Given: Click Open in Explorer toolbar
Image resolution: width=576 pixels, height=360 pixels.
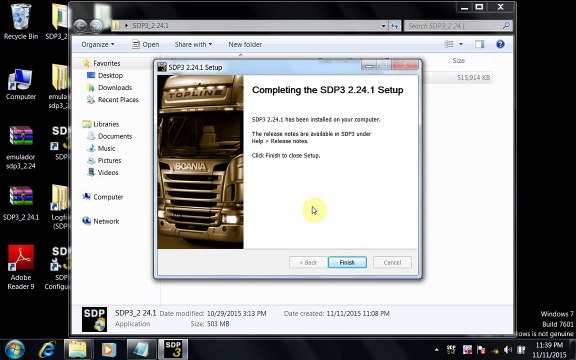Looking at the screenshot, I should pos(146,44).
